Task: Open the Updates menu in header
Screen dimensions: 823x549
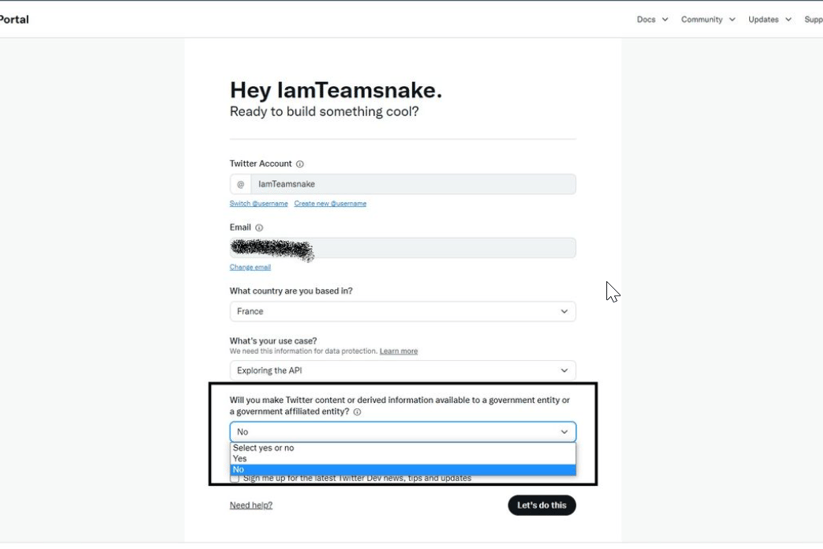Action: coord(769,19)
